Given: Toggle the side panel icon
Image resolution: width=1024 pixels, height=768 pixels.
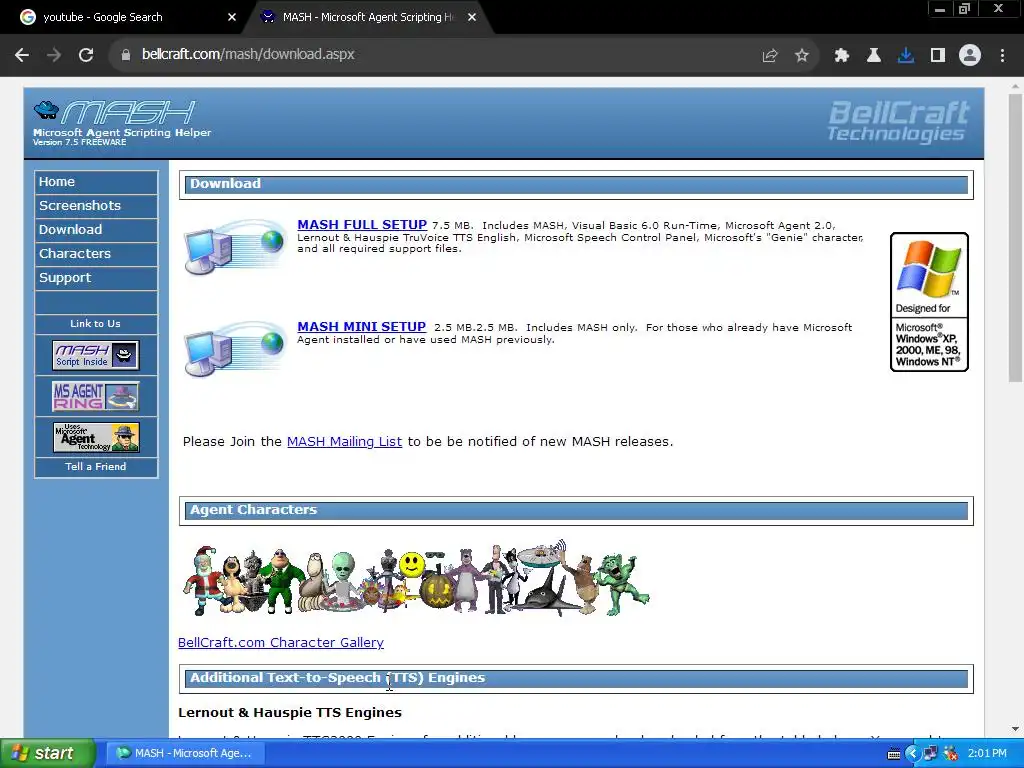Looking at the screenshot, I should click(x=938, y=56).
